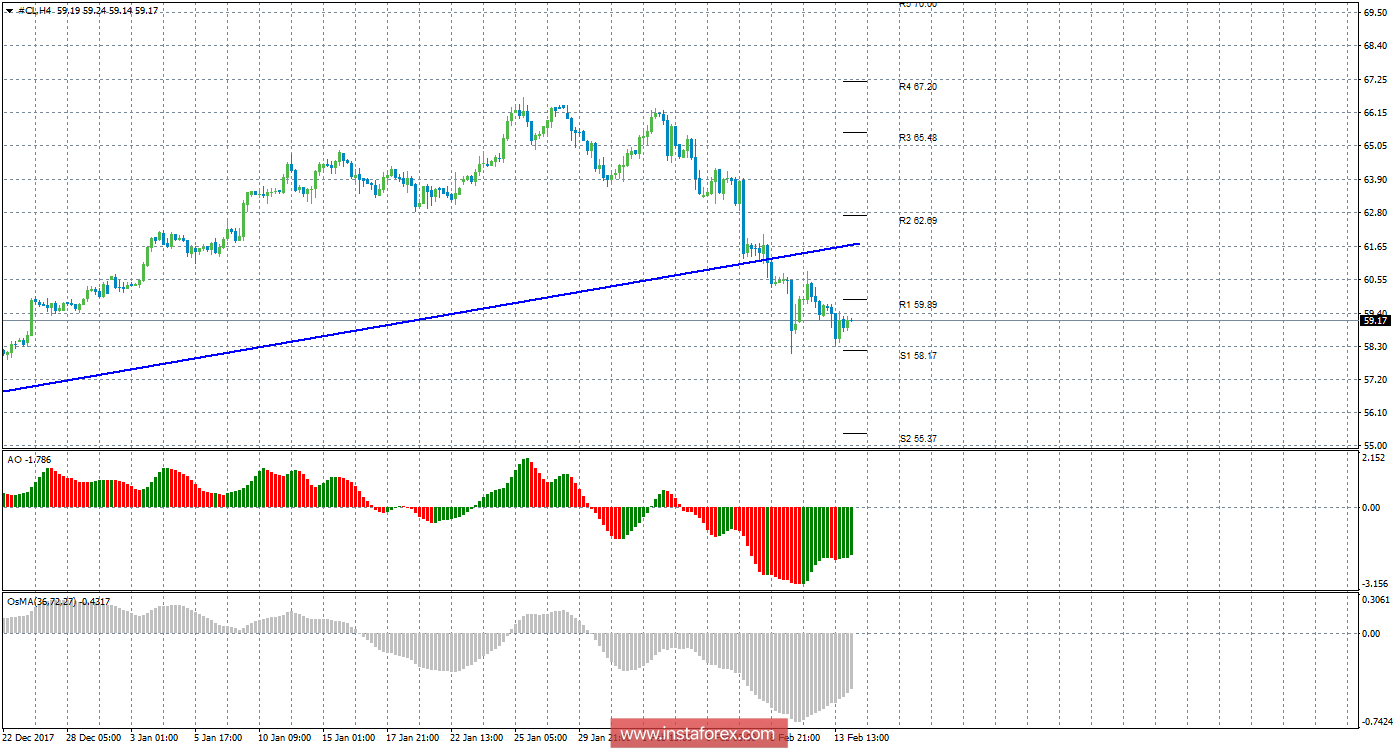Click the 65.05 price scale value

point(1376,146)
